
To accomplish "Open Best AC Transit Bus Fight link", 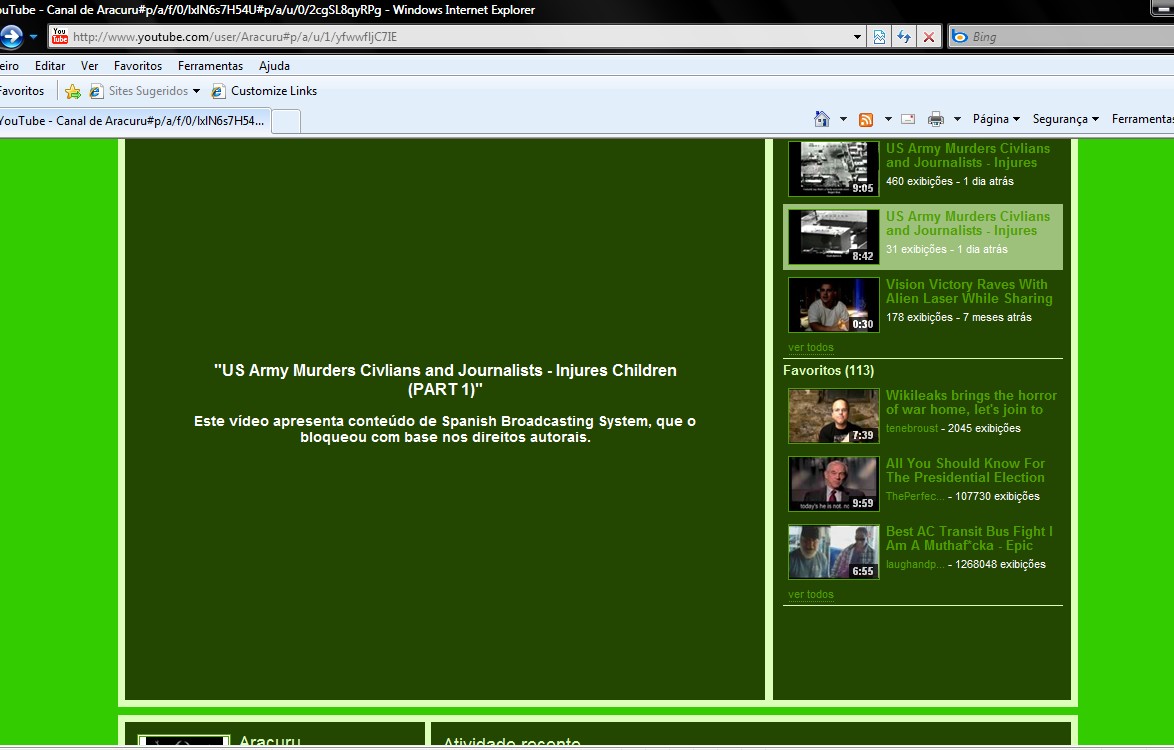I will pyautogui.click(x=969, y=539).
